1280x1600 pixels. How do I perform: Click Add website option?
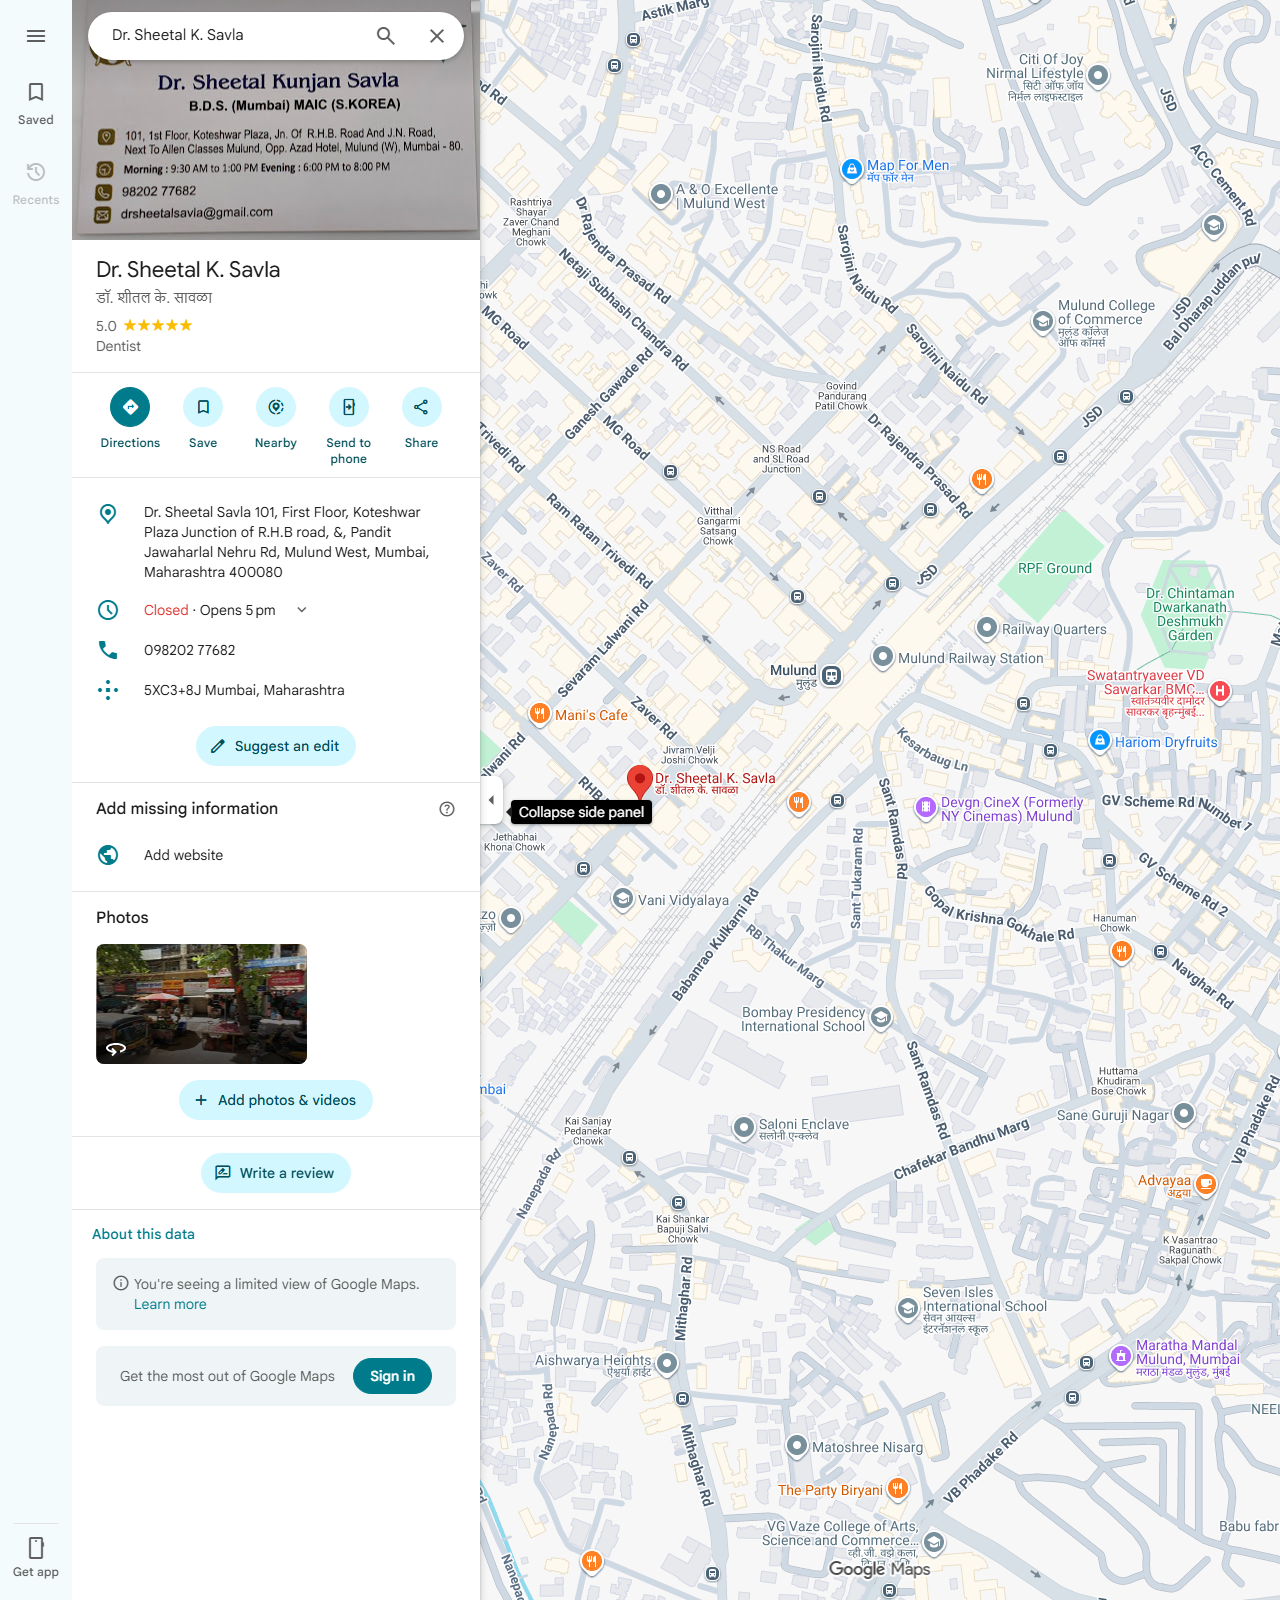(x=276, y=855)
